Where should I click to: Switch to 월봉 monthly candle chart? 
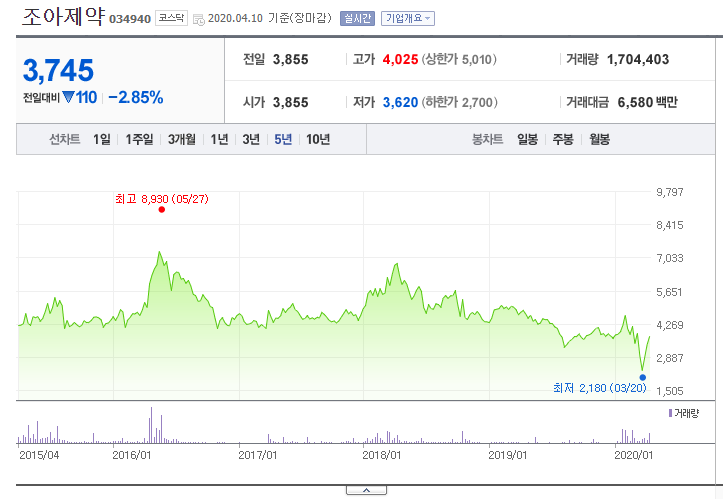pyautogui.click(x=599, y=139)
